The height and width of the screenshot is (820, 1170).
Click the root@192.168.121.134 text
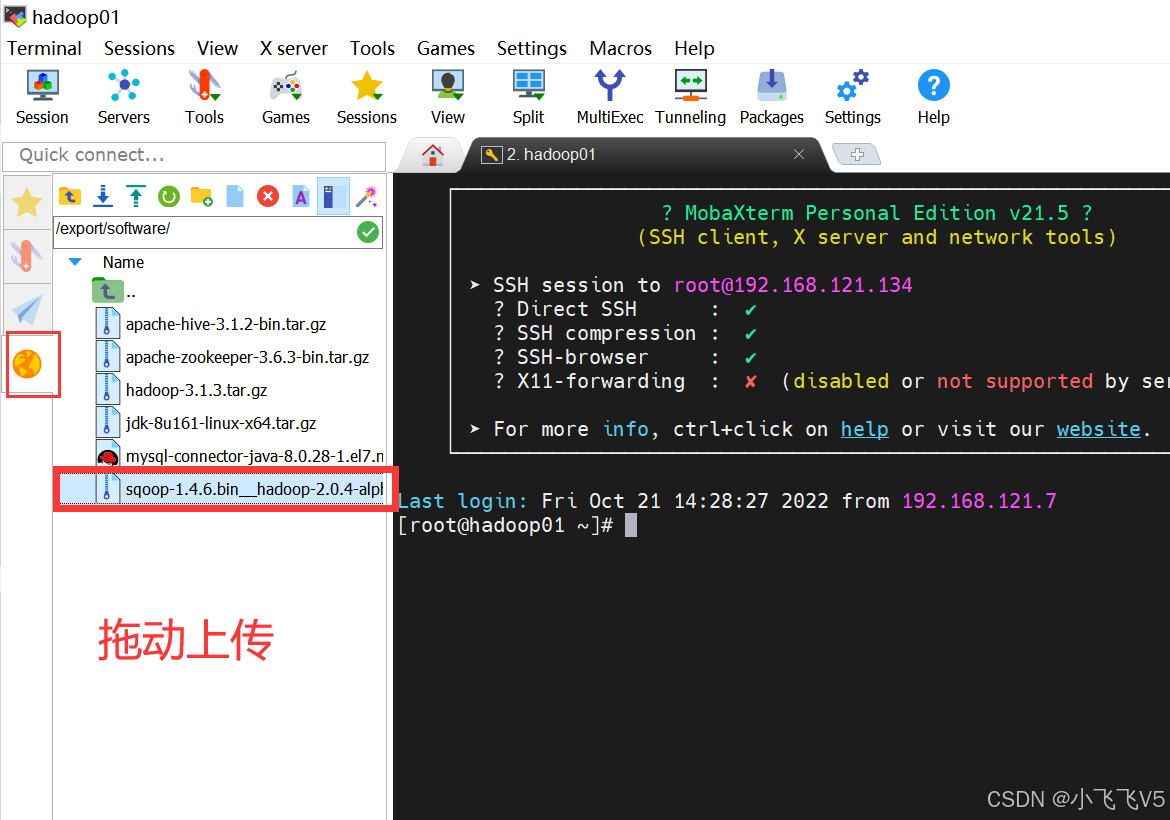(792, 285)
